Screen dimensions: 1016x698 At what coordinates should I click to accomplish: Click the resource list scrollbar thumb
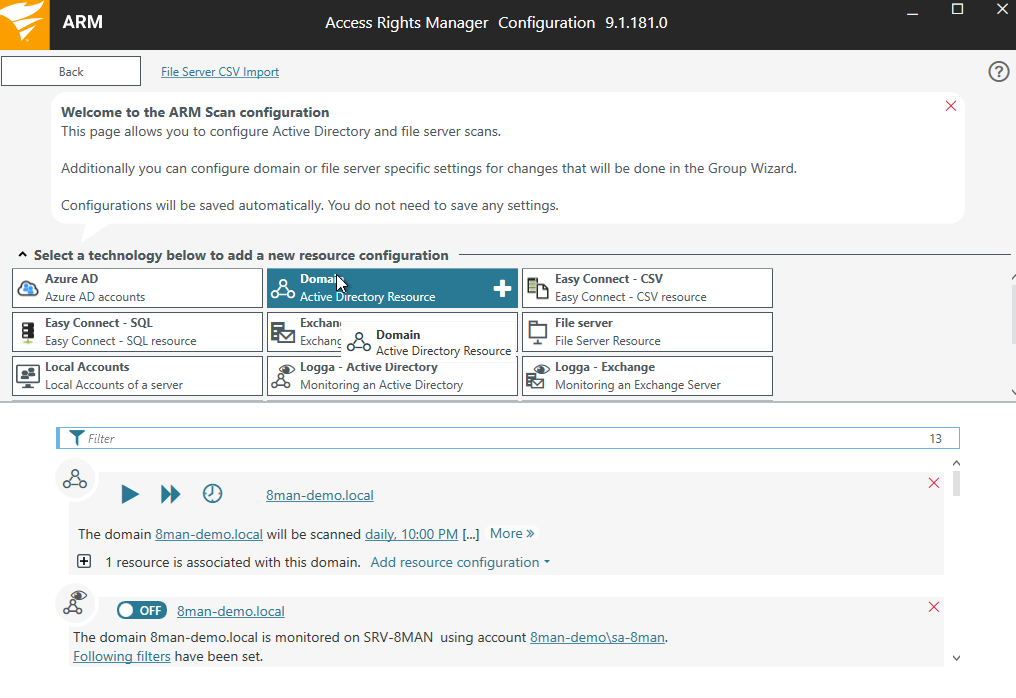956,483
